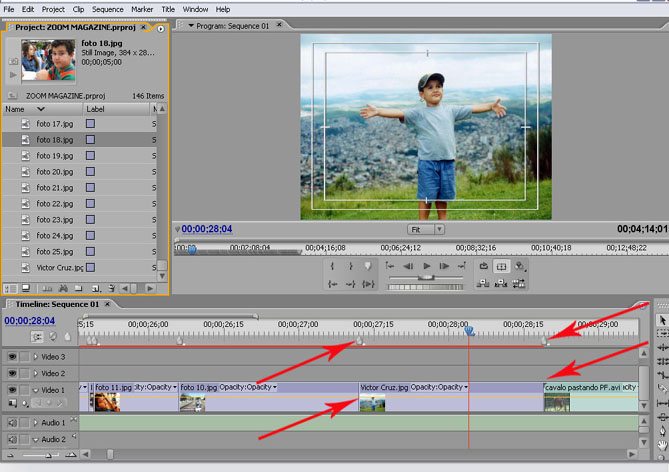669x472 pixels.
Task: Hide Video 3 track with eye toggle
Action: tap(11, 357)
